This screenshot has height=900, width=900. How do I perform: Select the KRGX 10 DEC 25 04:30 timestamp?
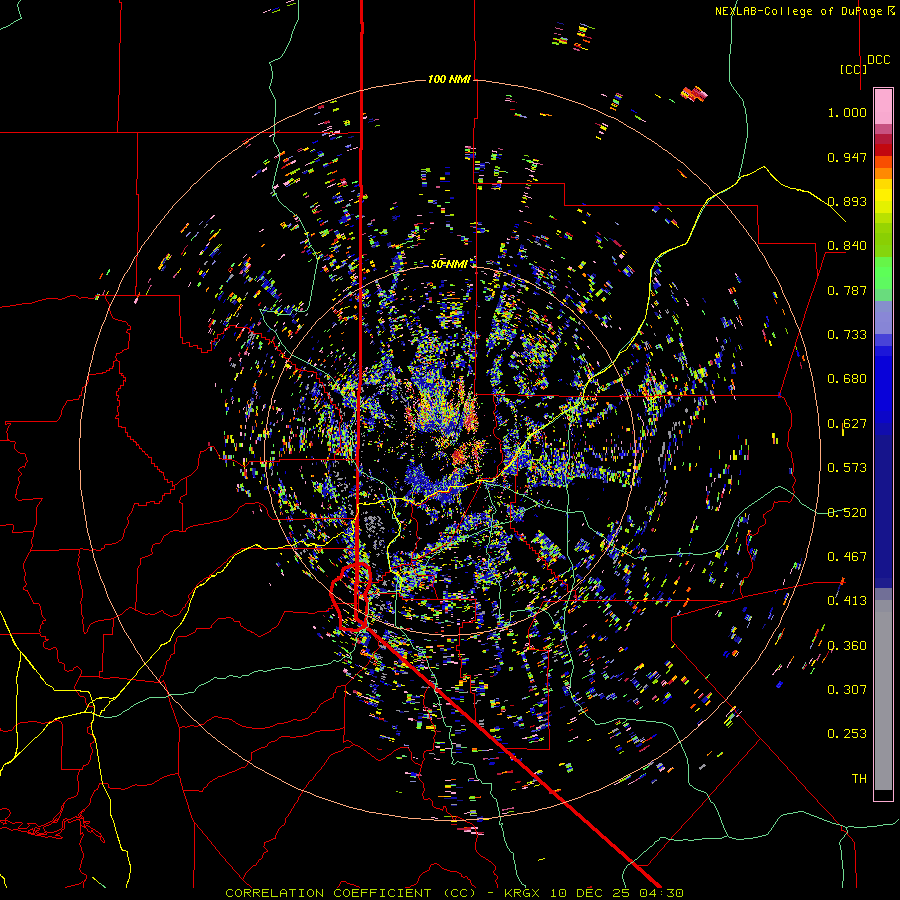point(593,893)
